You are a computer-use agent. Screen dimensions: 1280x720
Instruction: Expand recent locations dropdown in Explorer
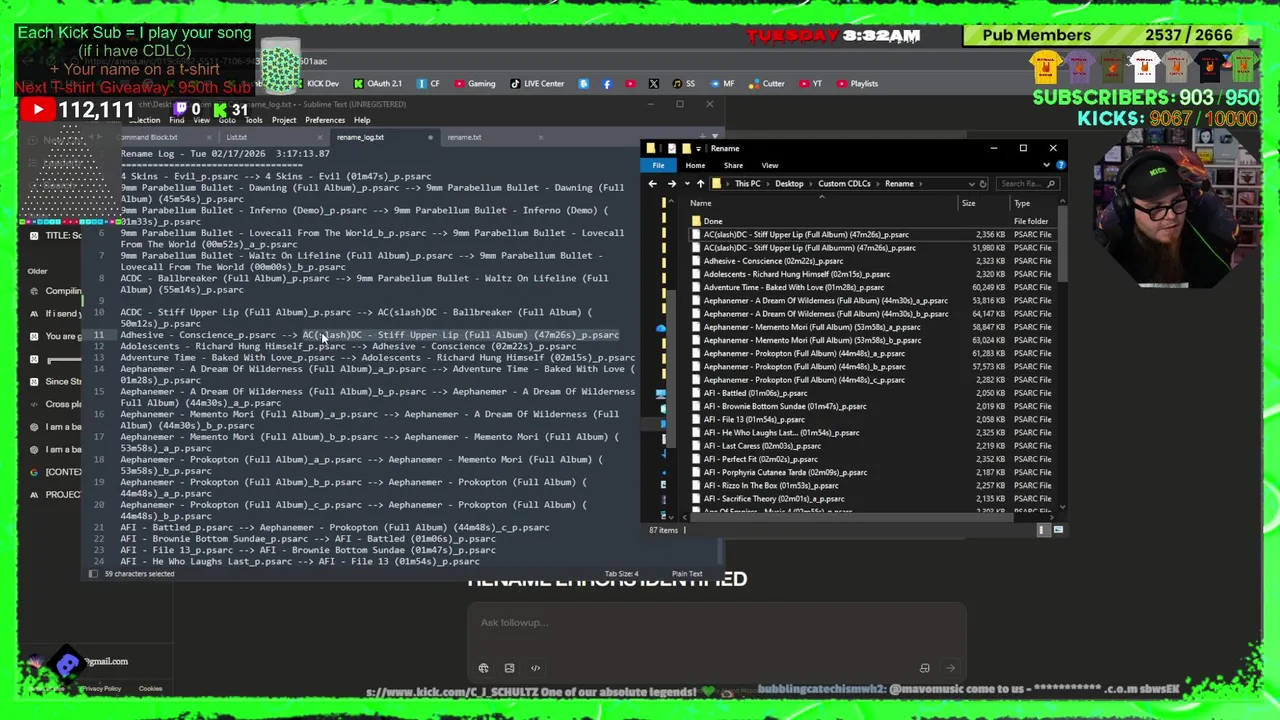[x=685, y=184]
